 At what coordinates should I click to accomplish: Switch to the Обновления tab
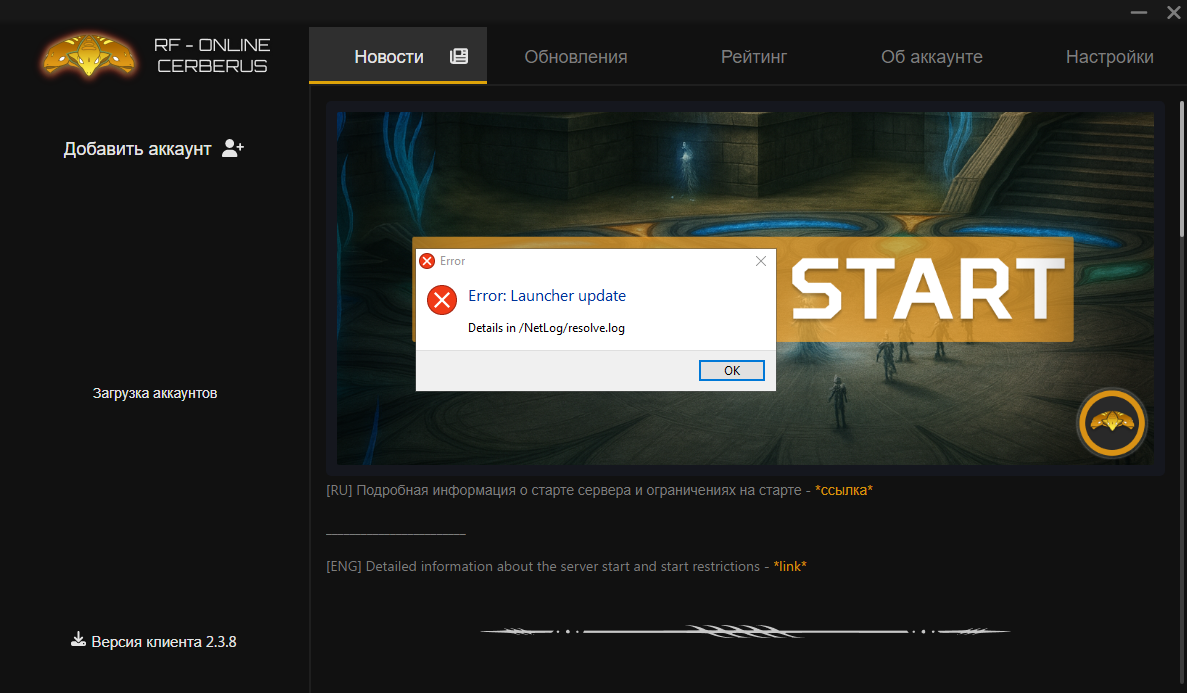pyautogui.click(x=576, y=57)
